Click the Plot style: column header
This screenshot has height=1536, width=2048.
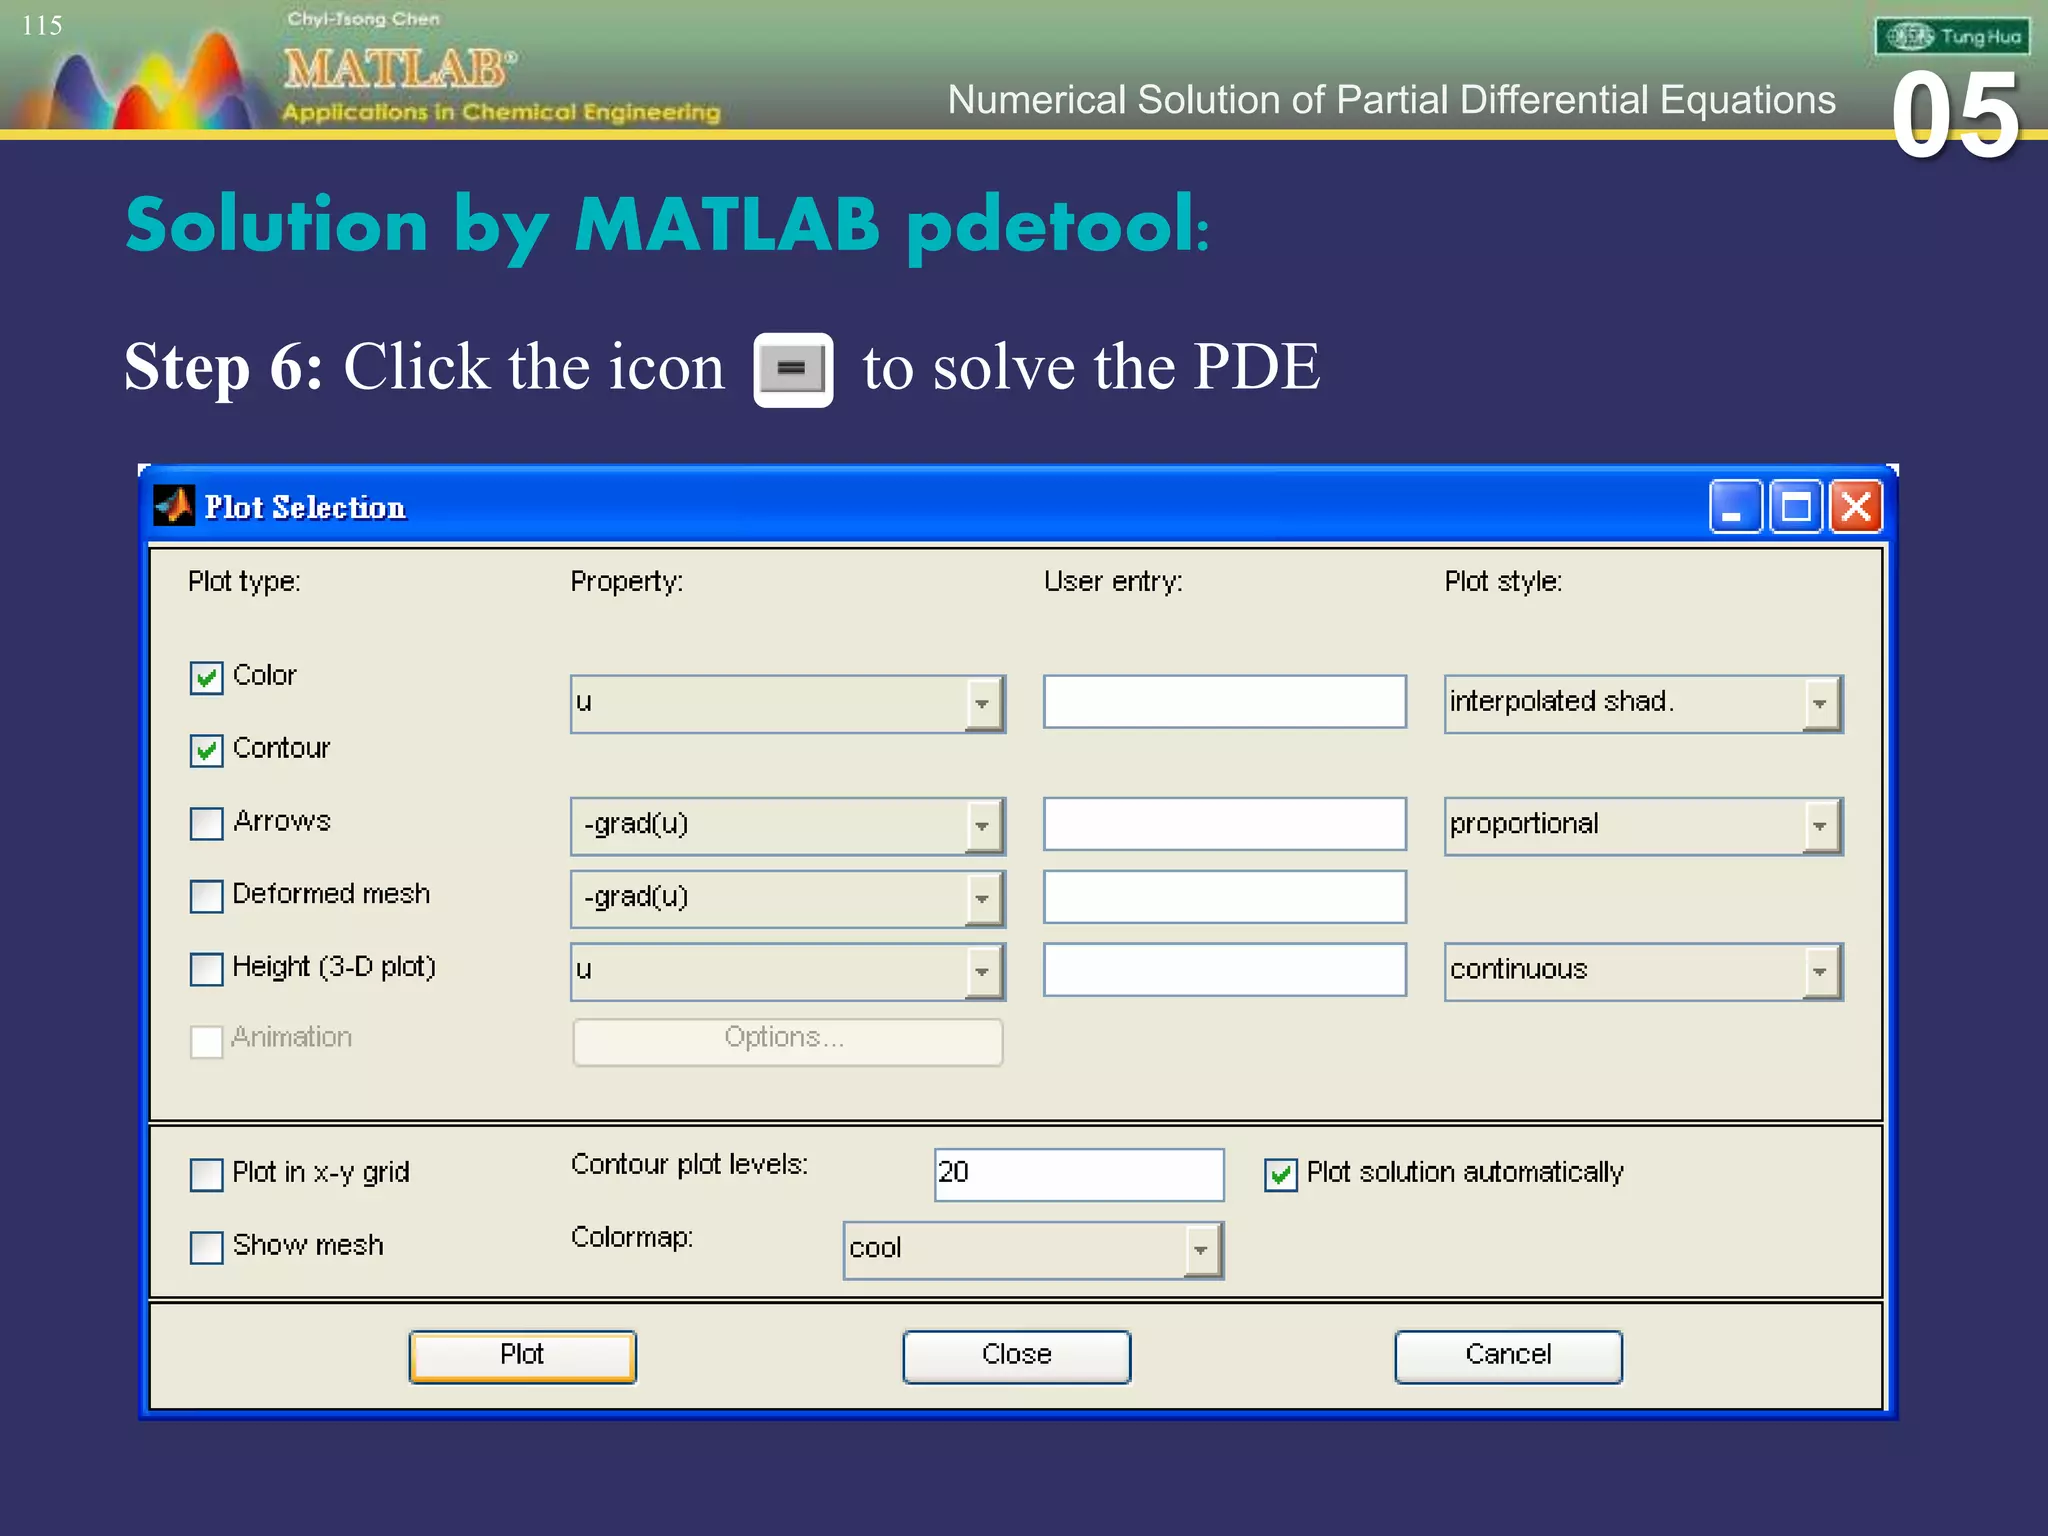1503,582
